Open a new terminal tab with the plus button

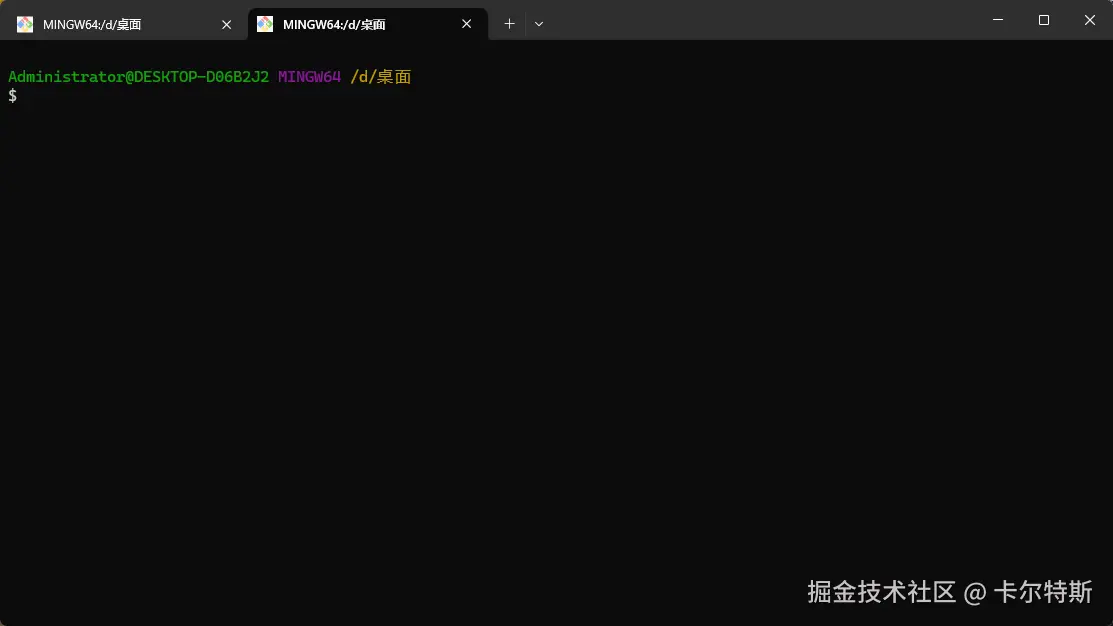click(509, 23)
